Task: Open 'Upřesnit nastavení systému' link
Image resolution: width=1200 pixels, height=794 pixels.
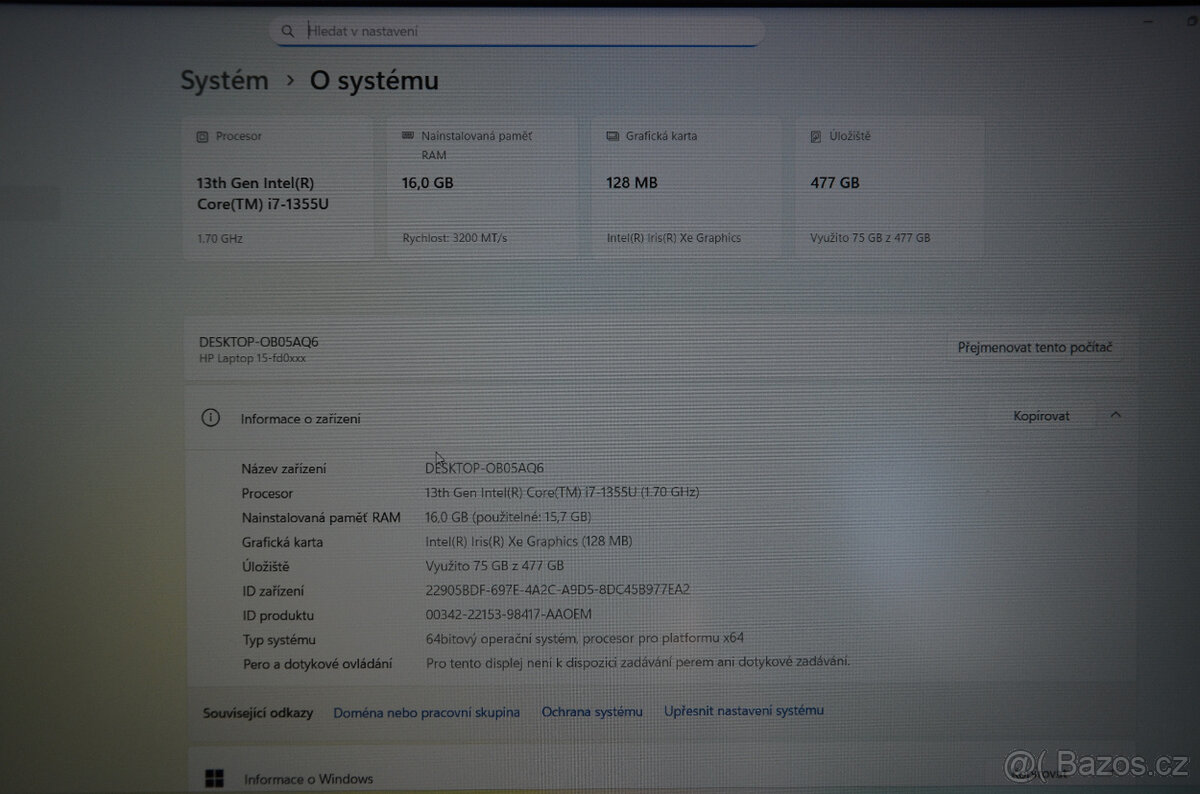Action: pos(744,711)
